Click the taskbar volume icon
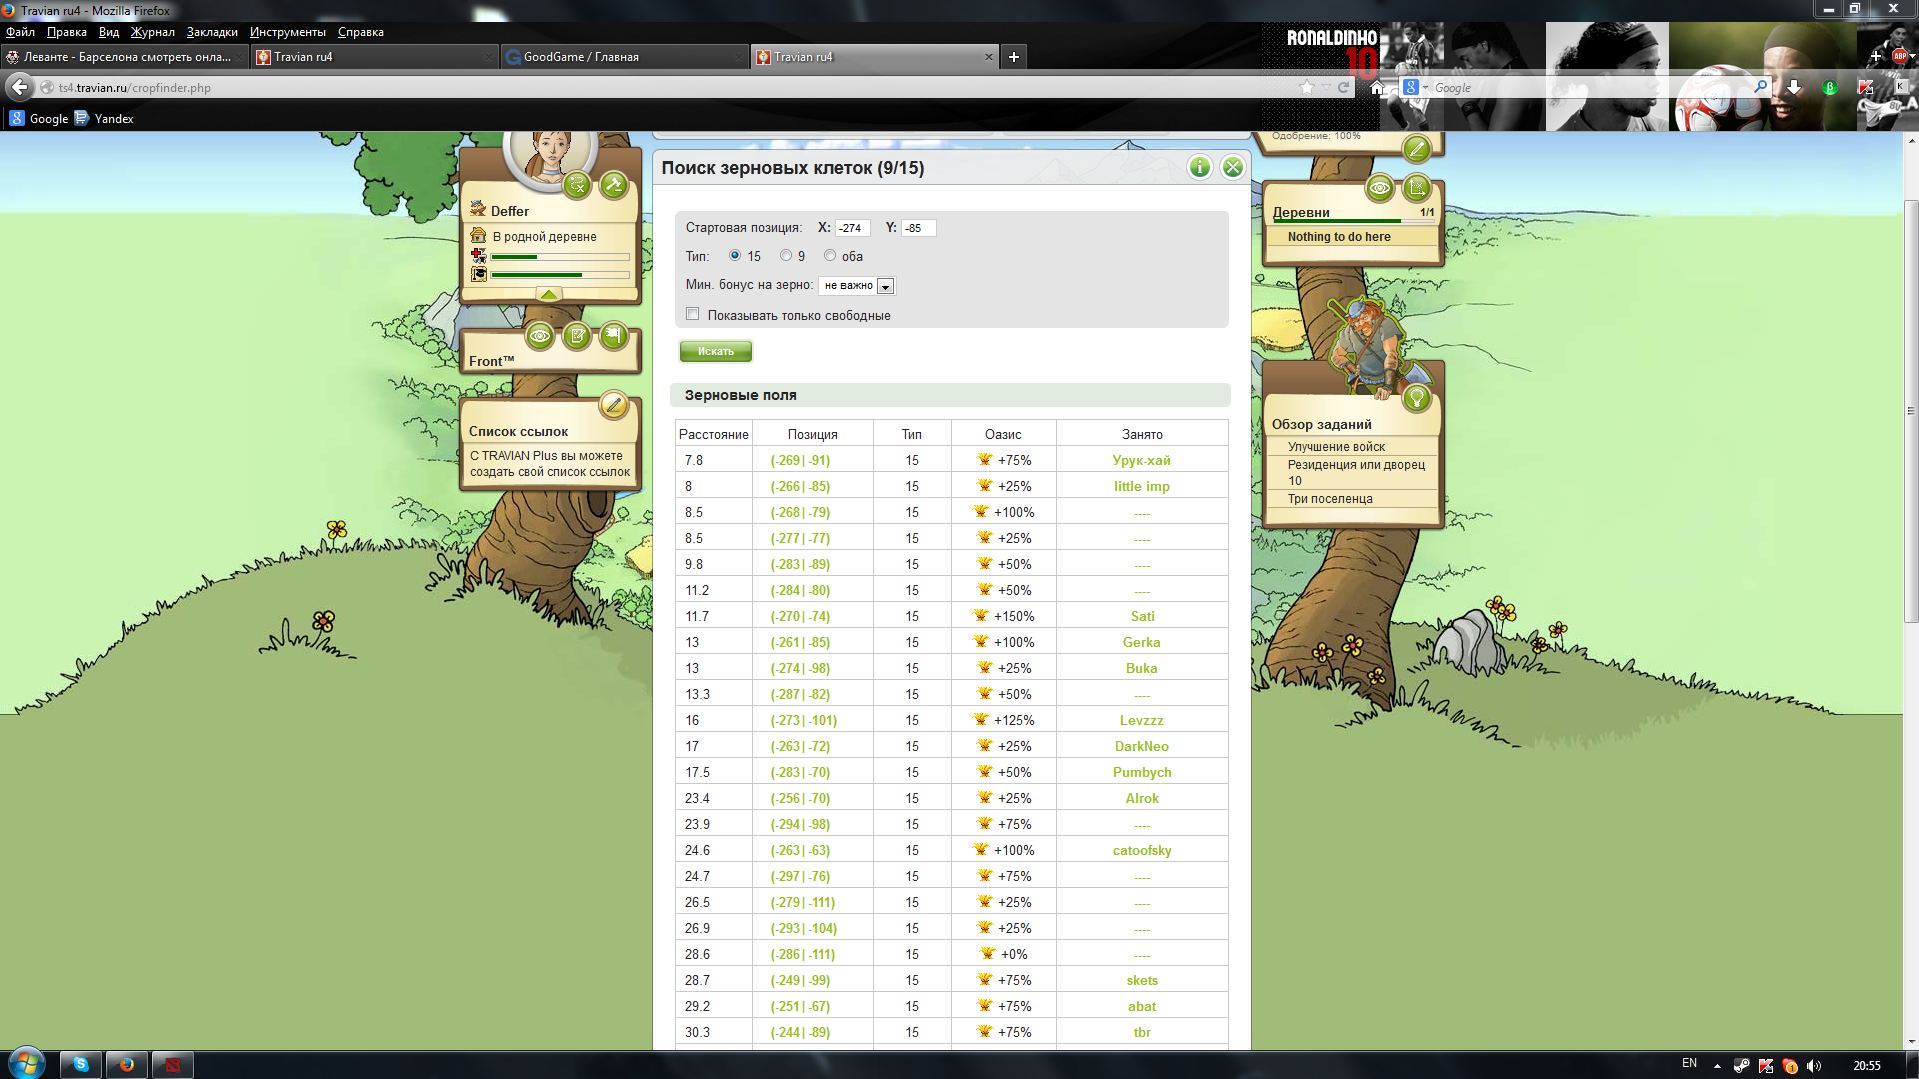 1814,1065
